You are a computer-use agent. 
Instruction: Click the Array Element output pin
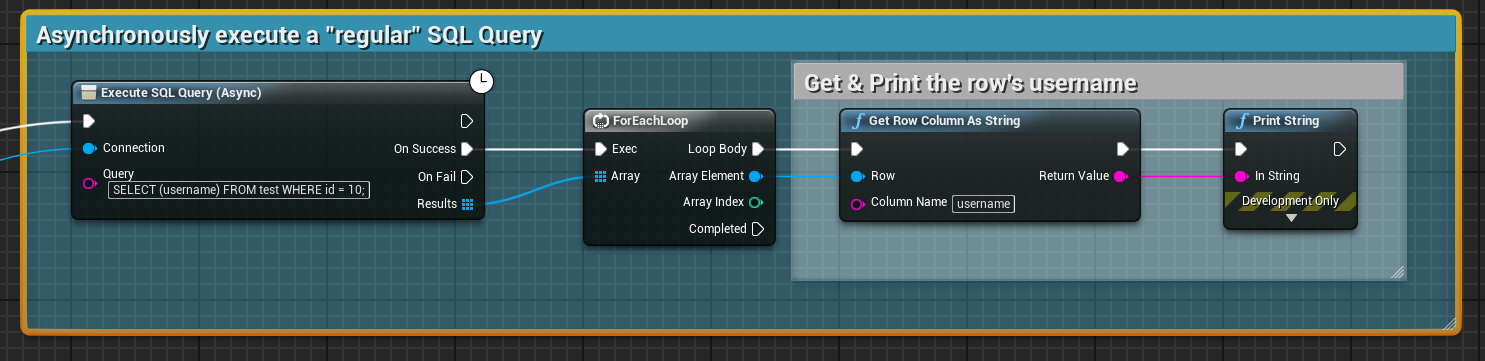click(756, 176)
